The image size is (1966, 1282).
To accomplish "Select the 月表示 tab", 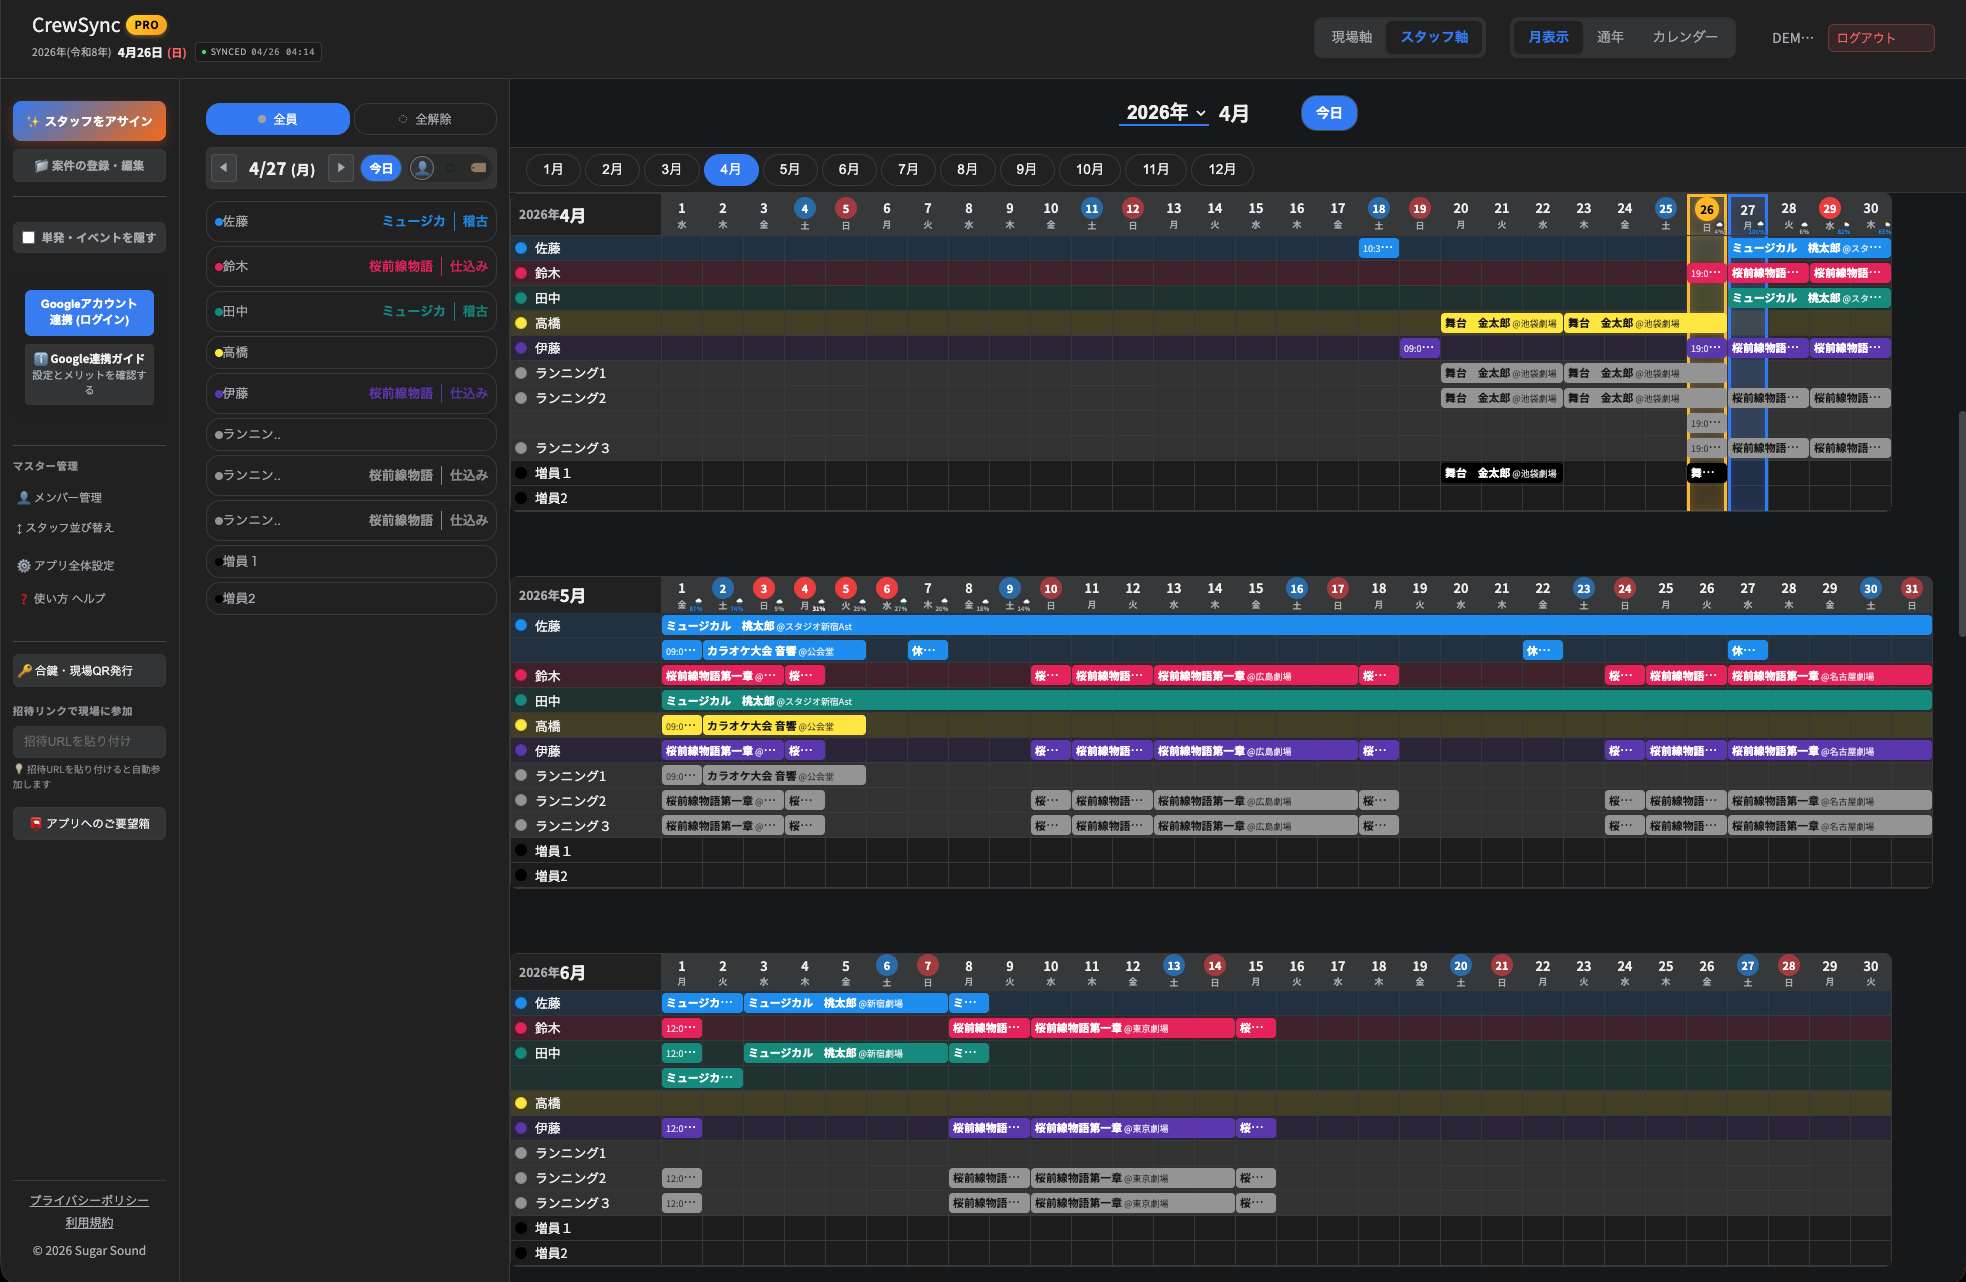I will (x=1548, y=37).
